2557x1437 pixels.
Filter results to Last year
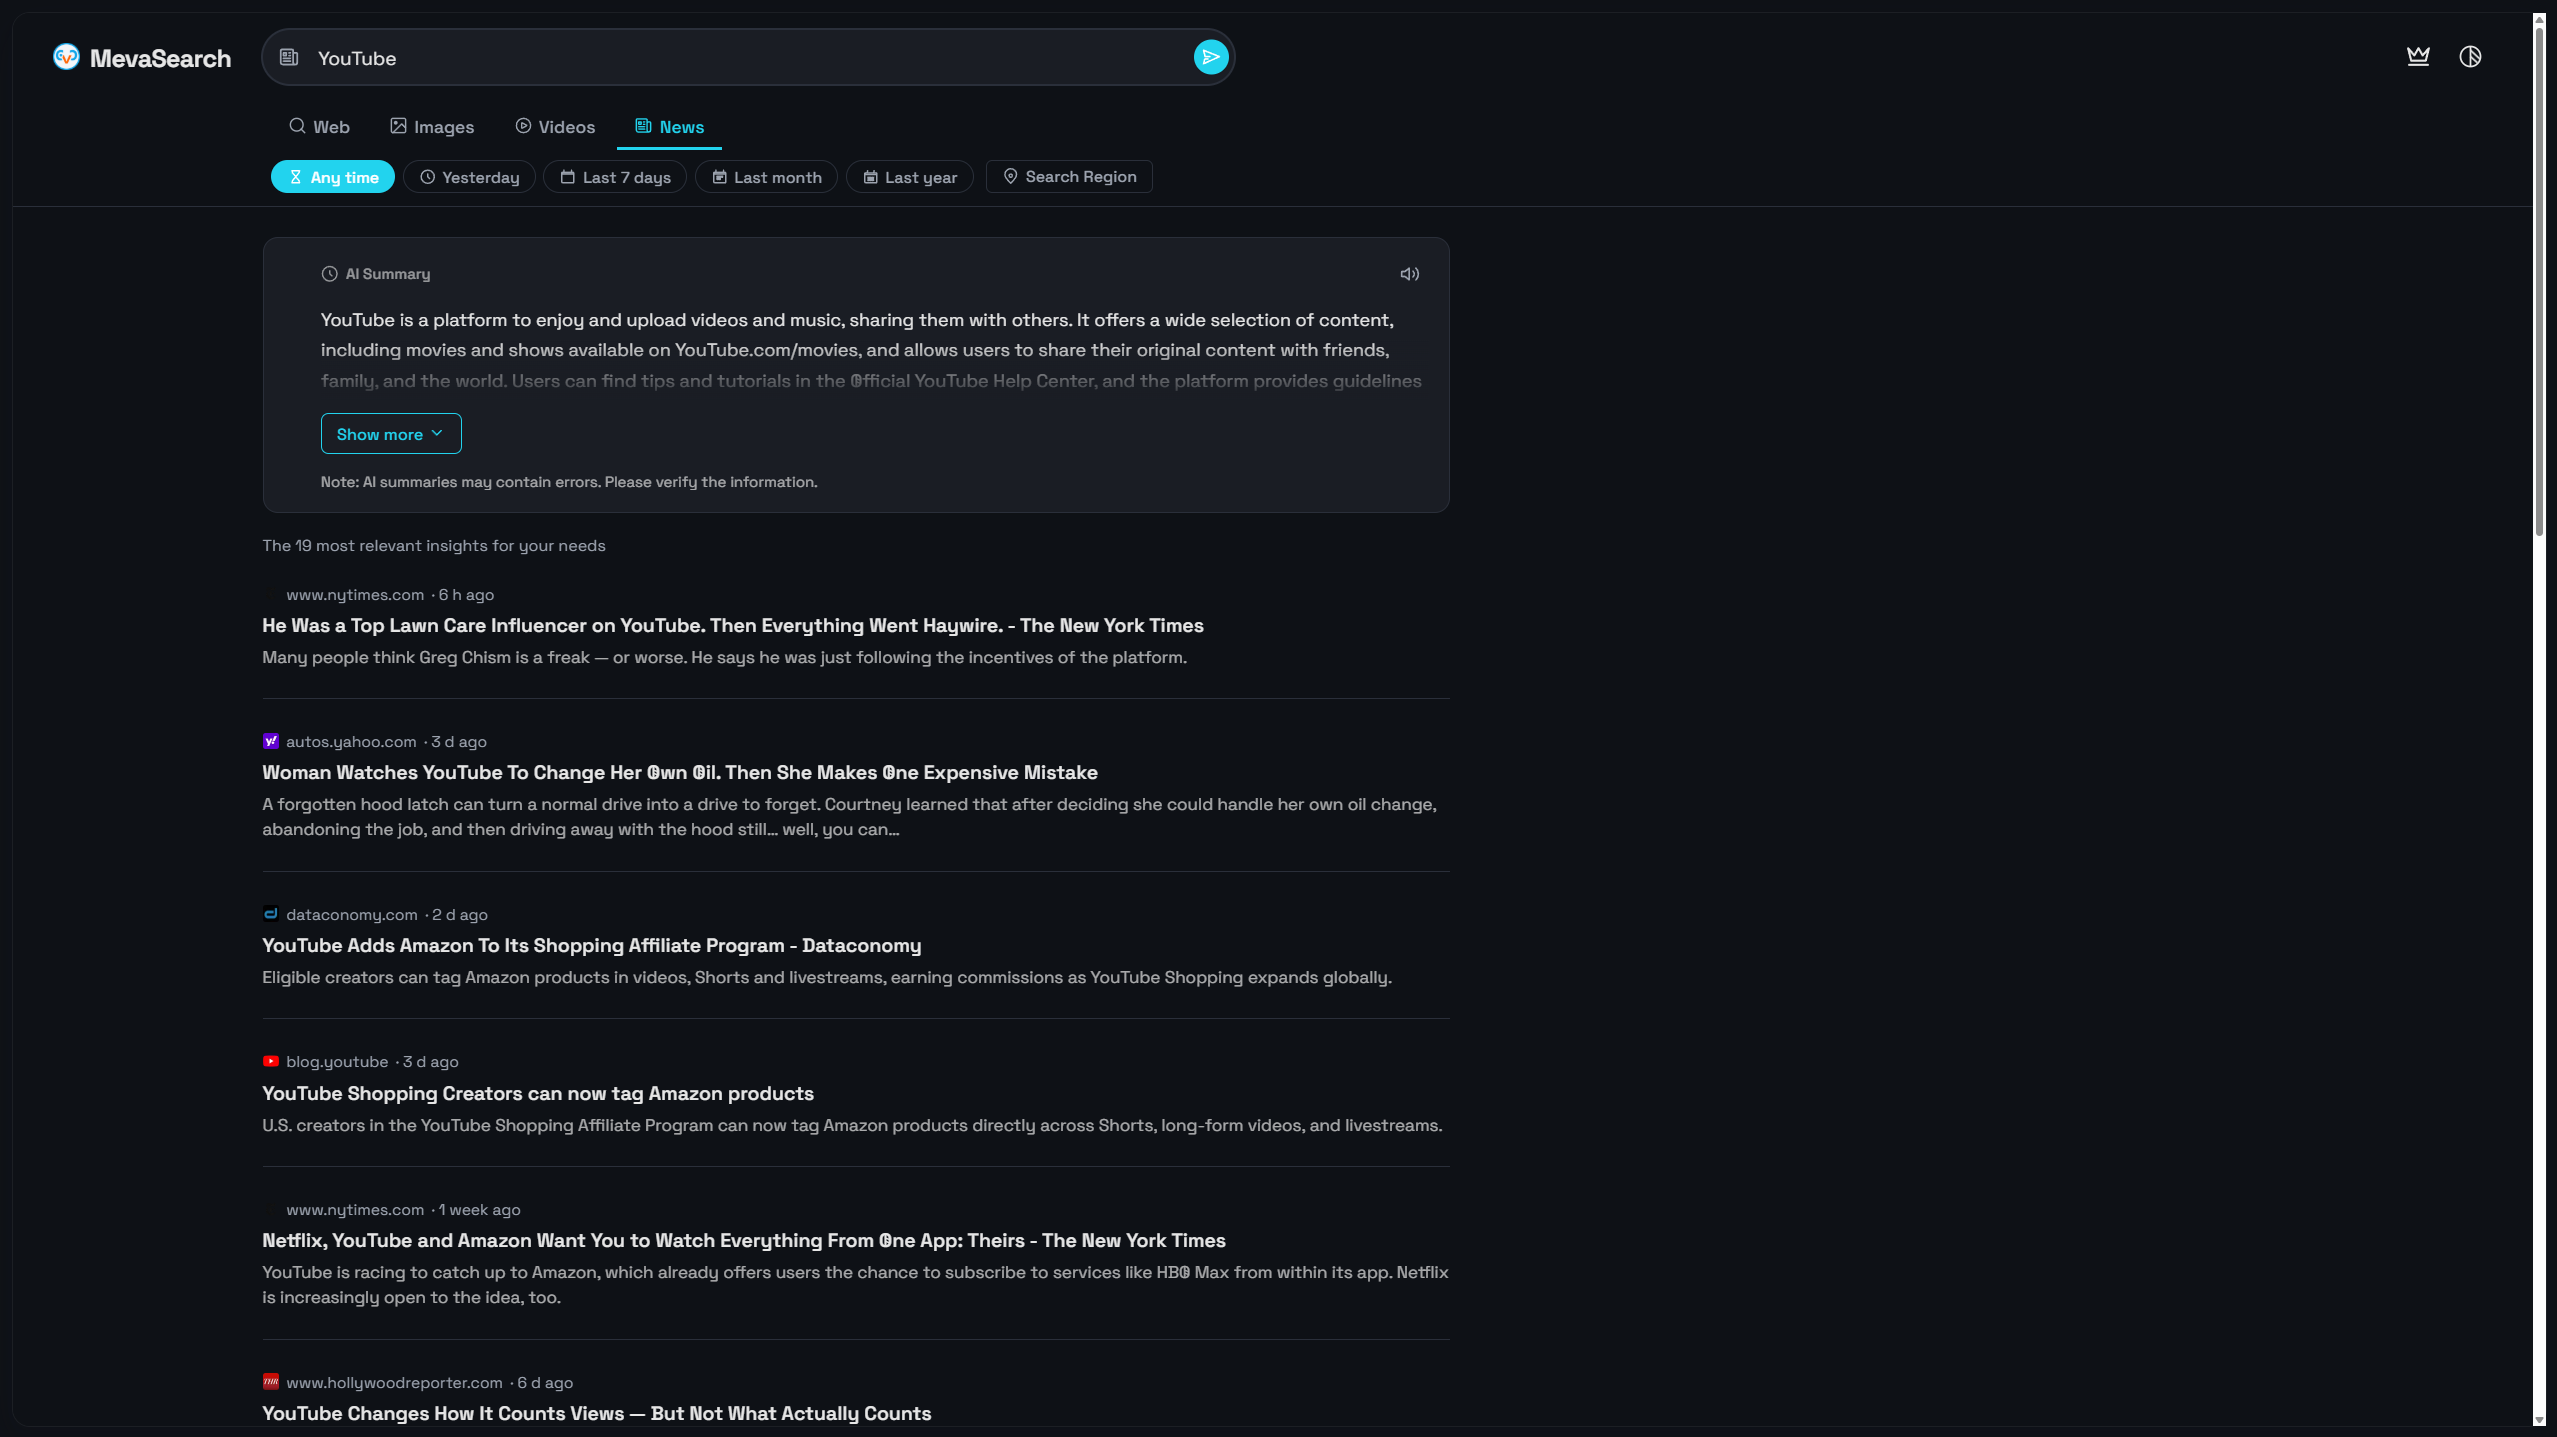(x=910, y=177)
